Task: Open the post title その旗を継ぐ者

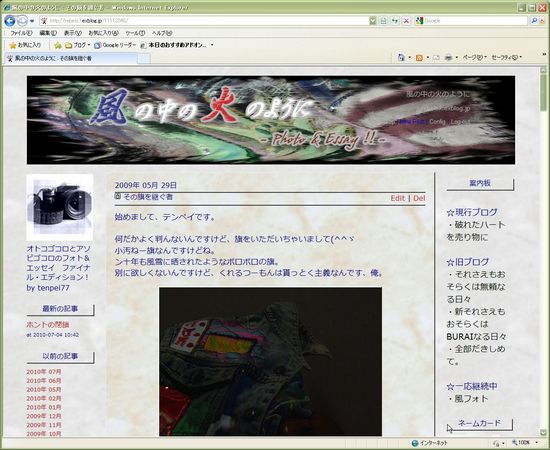Action: pos(148,197)
